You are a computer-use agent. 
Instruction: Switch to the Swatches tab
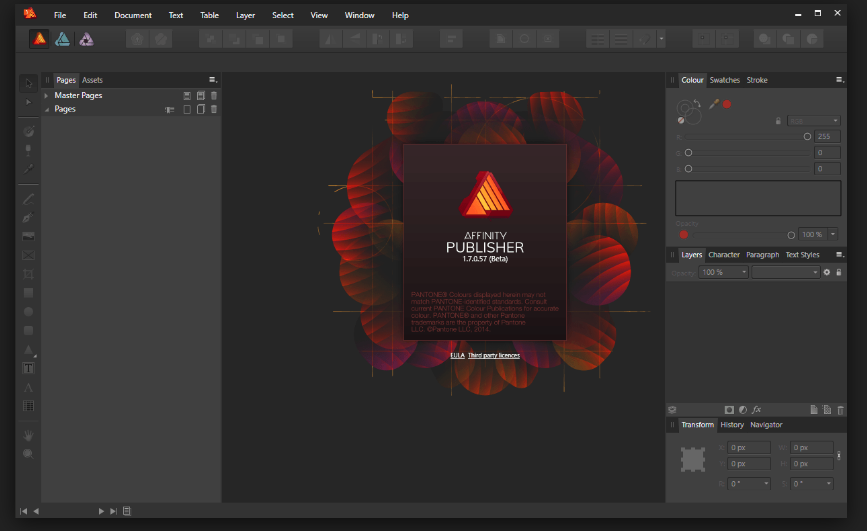click(724, 80)
